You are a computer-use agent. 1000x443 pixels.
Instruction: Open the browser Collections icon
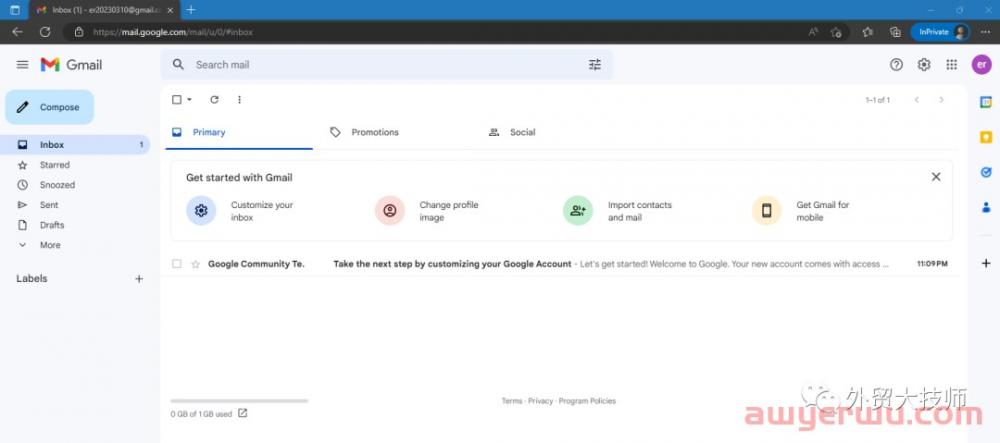895,32
